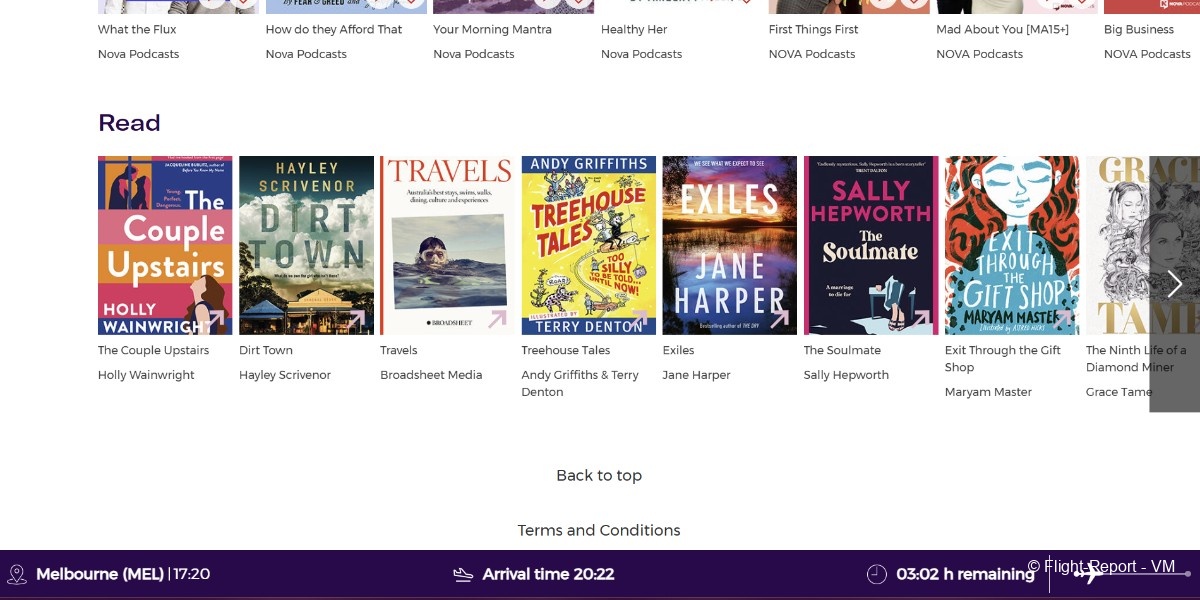The width and height of the screenshot is (1200, 600).
Task: Click the arrow icon on the Travels cover
Action: coord(497,319)
